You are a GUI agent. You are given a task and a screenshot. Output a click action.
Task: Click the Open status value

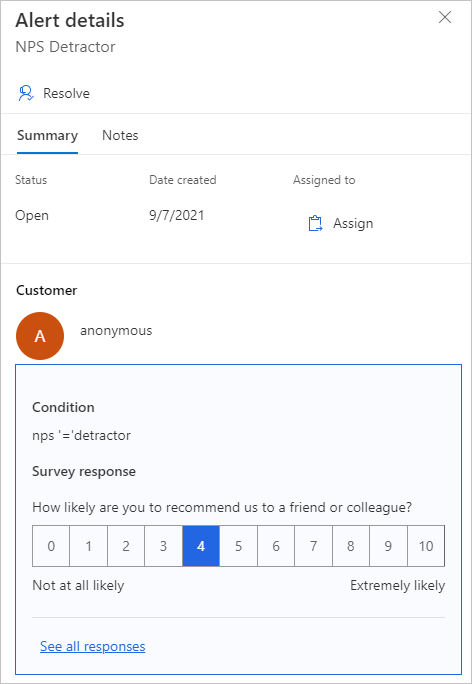pyautogui.click(x=32, y=216)
